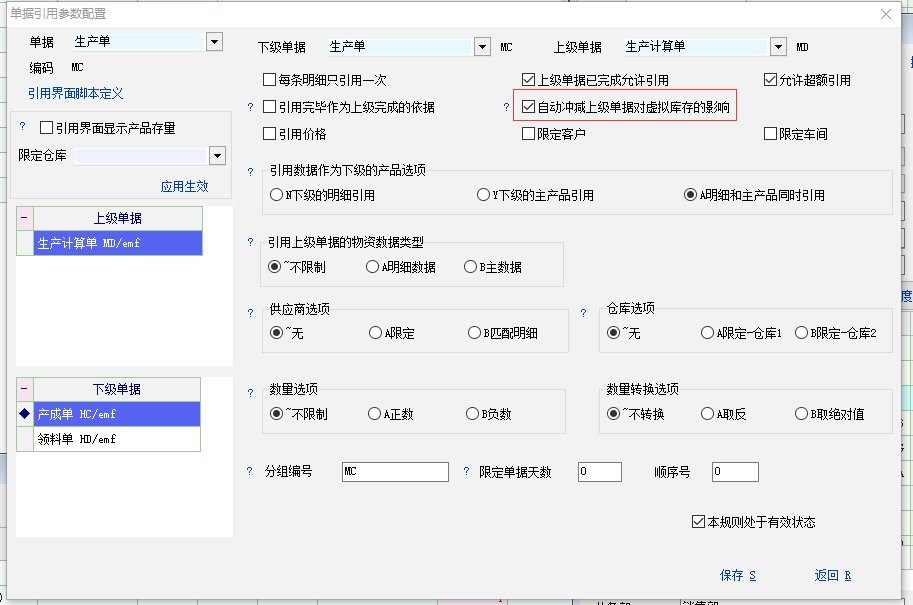Select N下级的明细引用 radio option
The width and height of the screenshot is (913, 605).
277,195
